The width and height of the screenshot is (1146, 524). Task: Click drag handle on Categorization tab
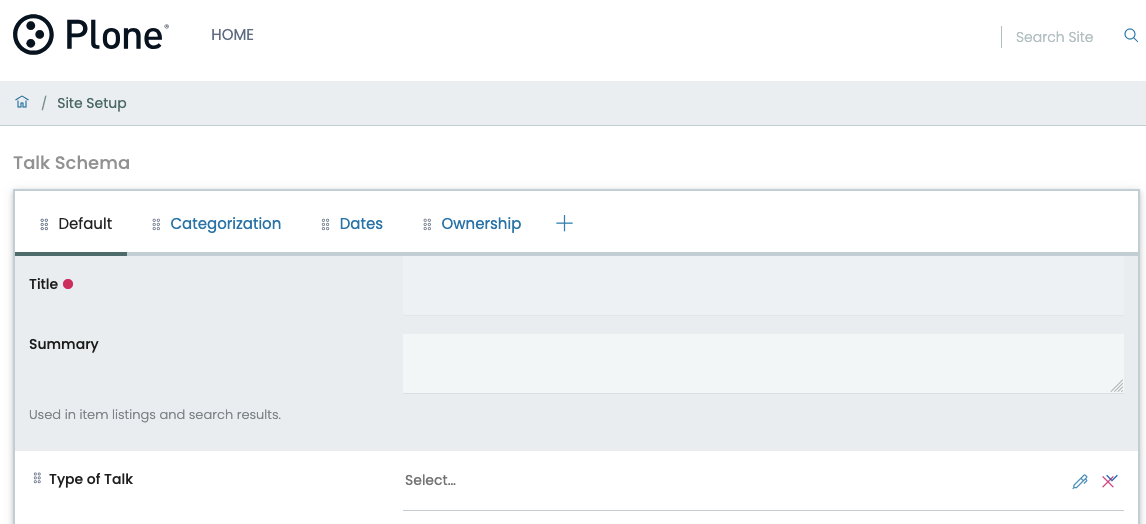[x=156, y=224]
